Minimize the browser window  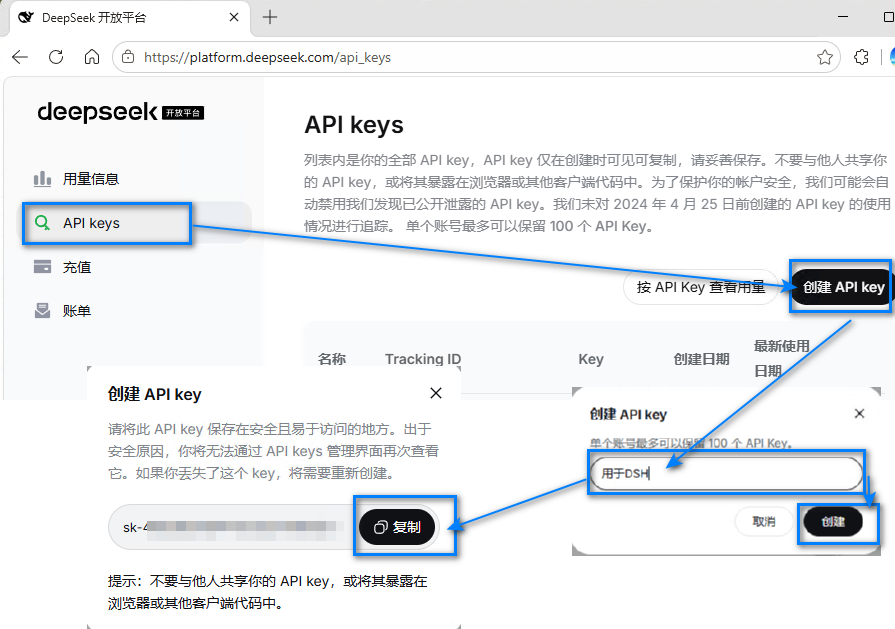[842, 17]
